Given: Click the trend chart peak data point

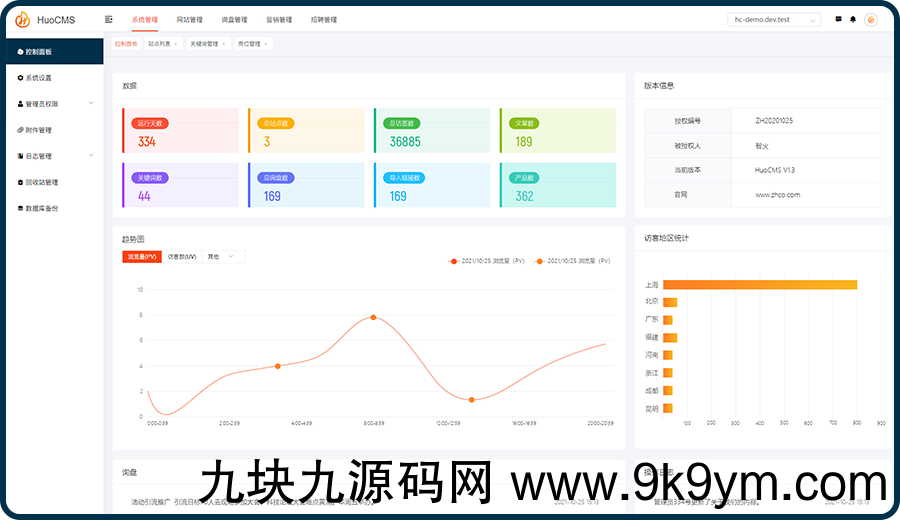Looking at the screenshot, I should tap(373, 317).
